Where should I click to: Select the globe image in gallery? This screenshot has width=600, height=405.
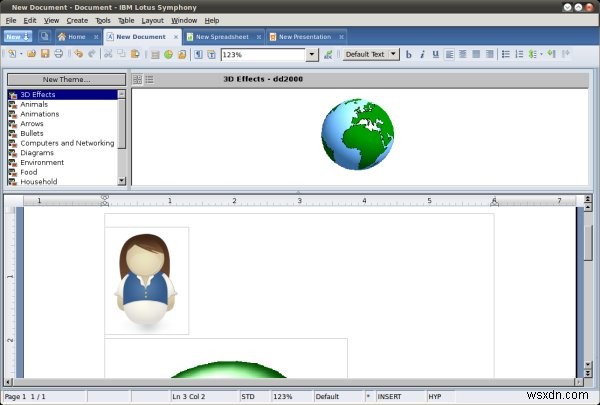pos(357,134)
